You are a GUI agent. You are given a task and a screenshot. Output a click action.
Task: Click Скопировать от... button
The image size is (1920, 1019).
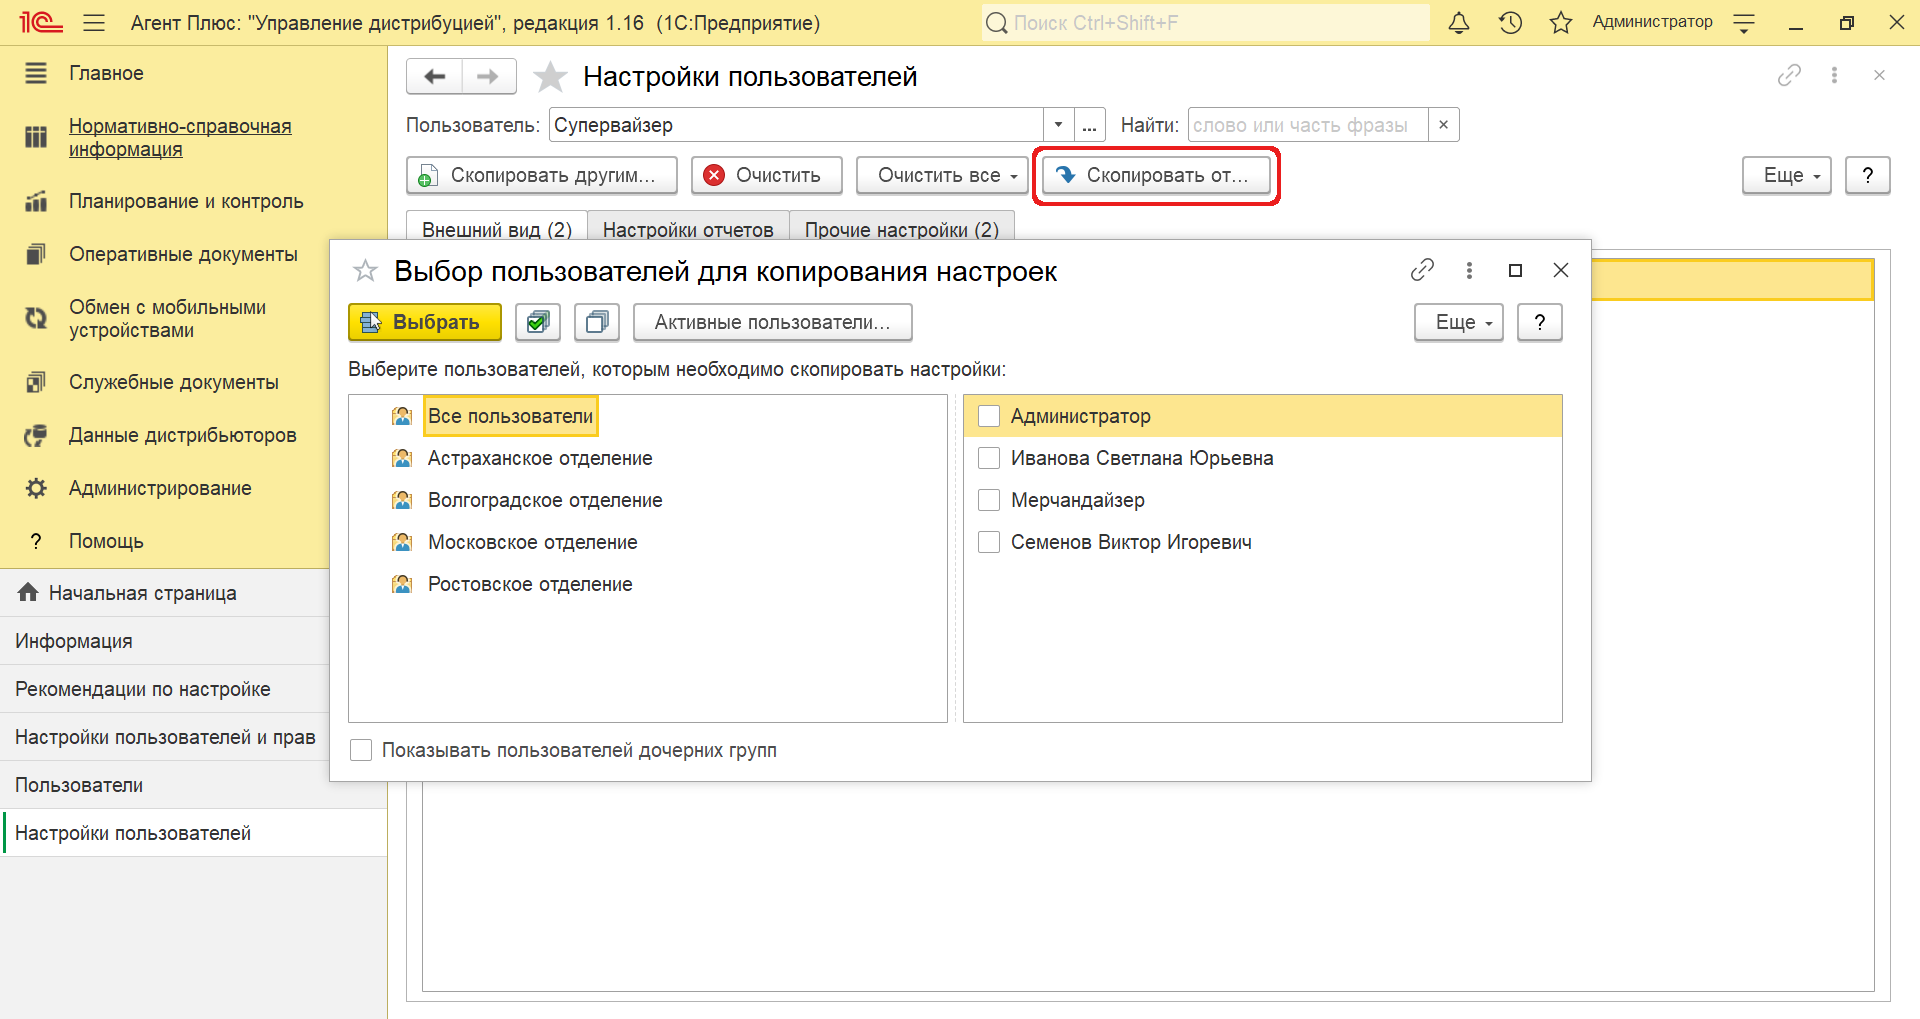click(x=1156, y=175)
